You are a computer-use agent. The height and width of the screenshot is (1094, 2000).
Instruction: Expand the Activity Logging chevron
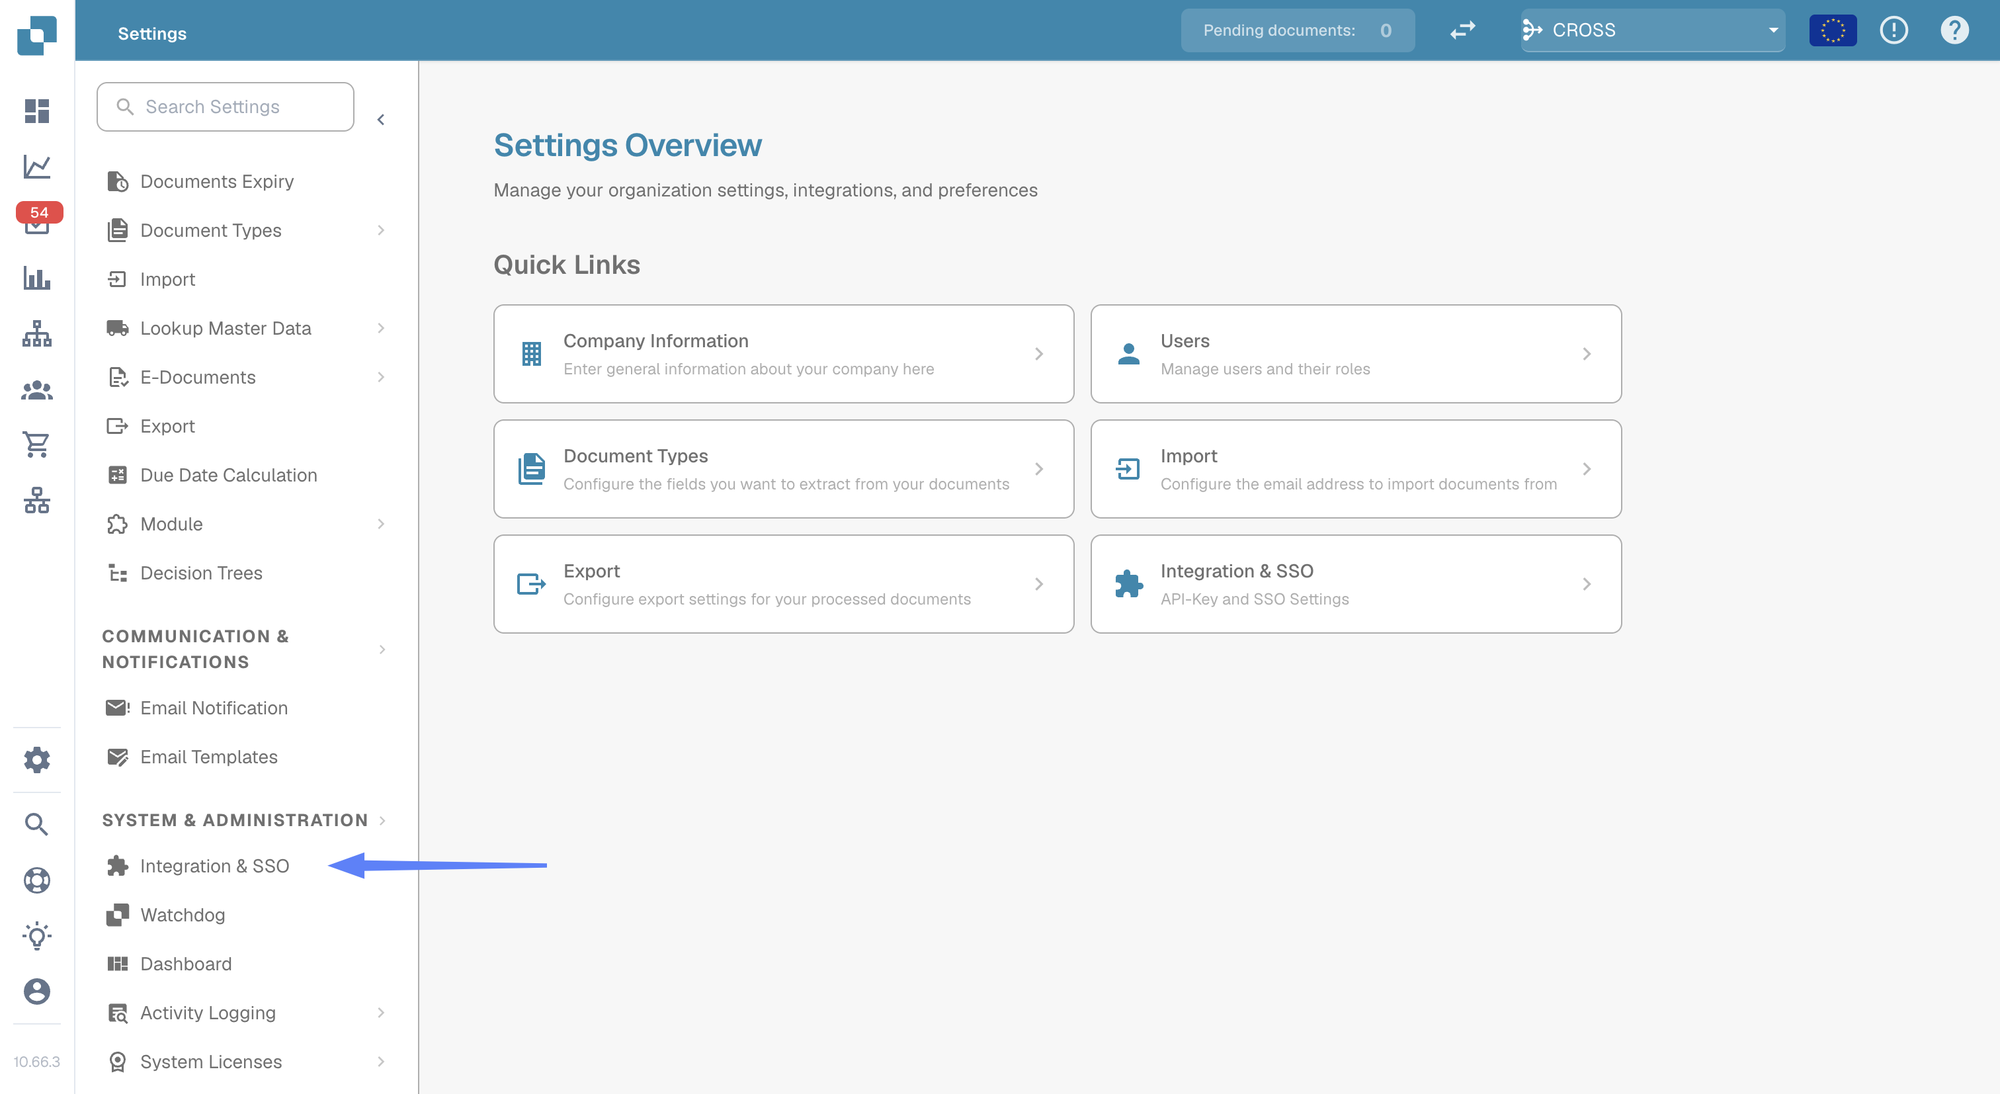pos(381,1014)
